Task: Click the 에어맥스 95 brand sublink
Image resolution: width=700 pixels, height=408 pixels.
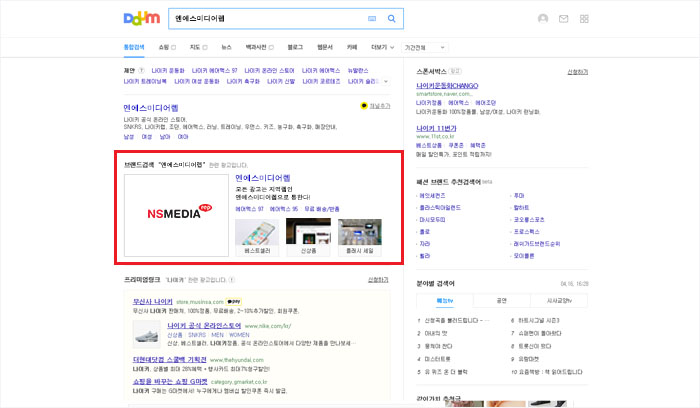Action: coord(283,209)
